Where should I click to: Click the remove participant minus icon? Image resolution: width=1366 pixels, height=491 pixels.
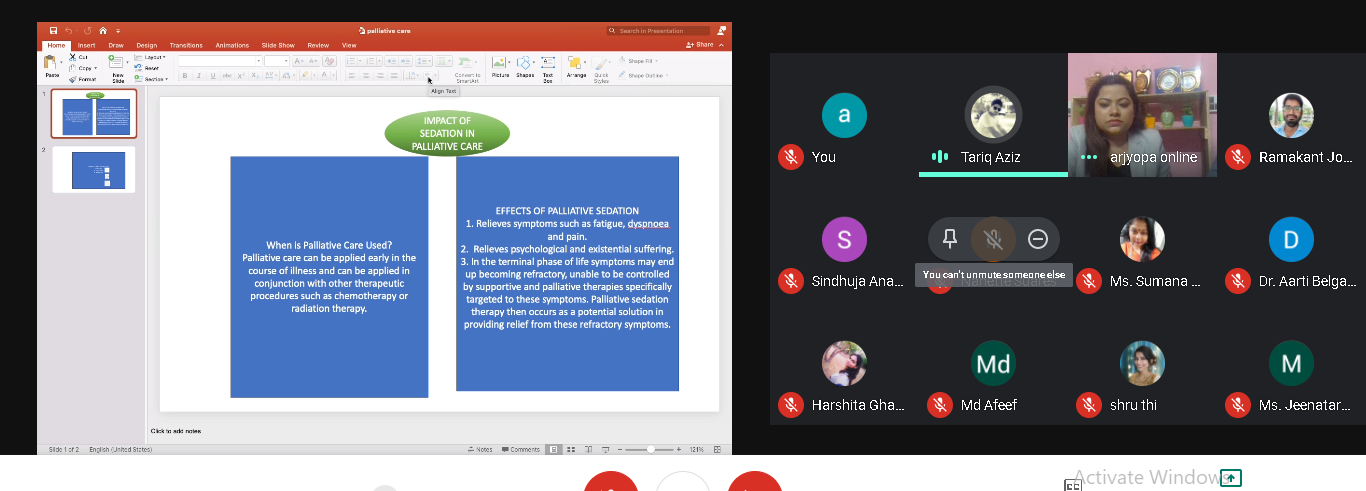(x=1037, y=238)
